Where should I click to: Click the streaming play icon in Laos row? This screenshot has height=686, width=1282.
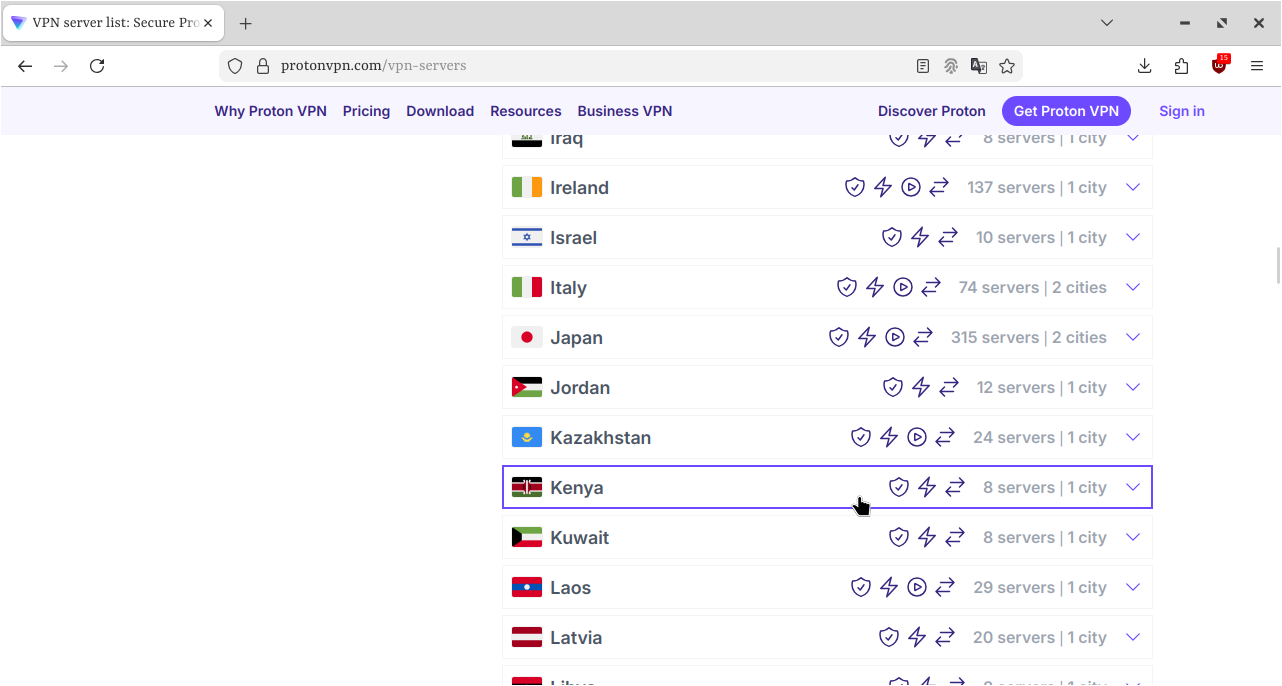(917, 587)
